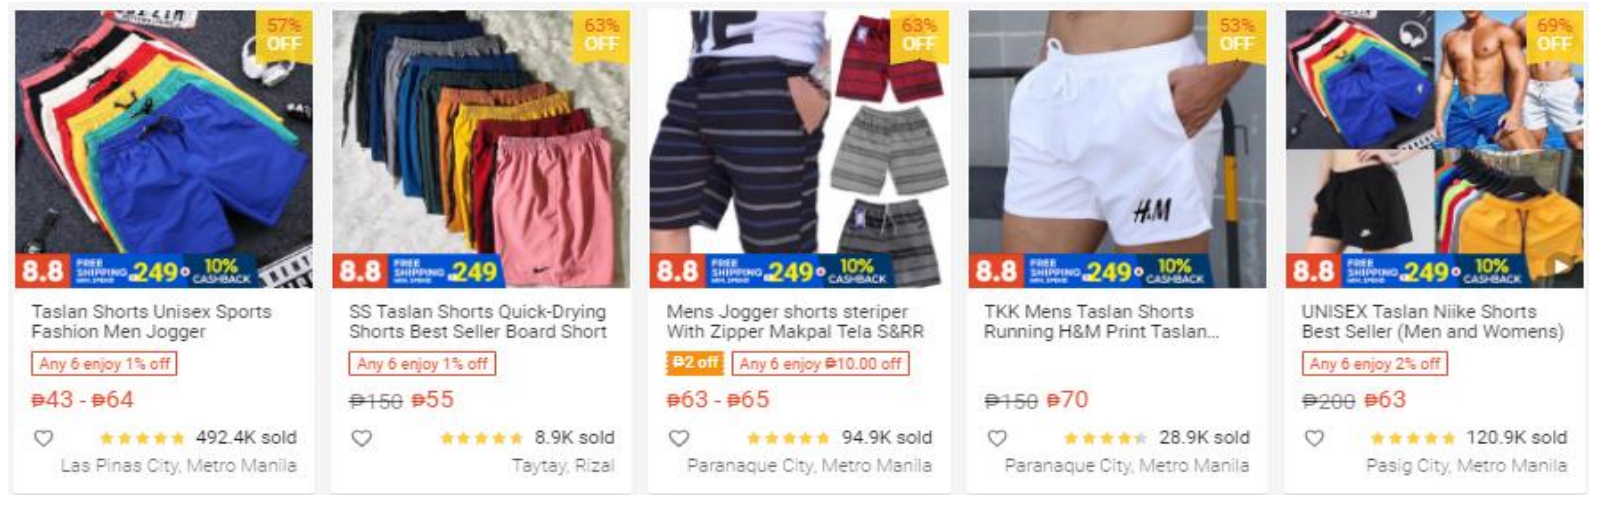This screenshot has width=1597, height=505.
Task: Open Mens Jogger shorts steriper title
Action: point(795,321)
